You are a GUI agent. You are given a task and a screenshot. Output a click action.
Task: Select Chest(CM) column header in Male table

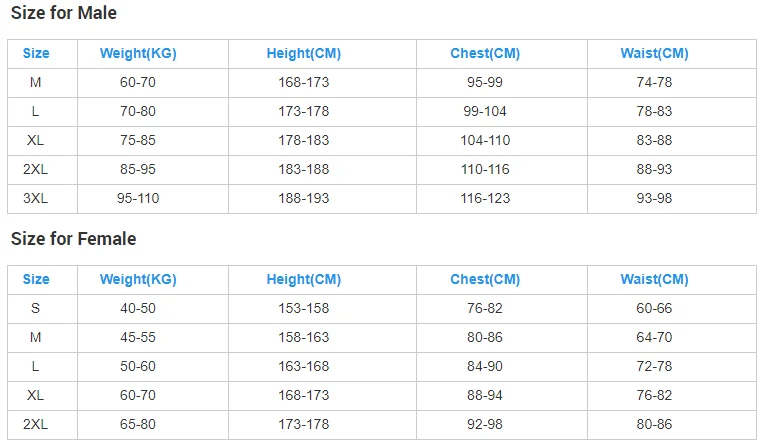(485, 54)
